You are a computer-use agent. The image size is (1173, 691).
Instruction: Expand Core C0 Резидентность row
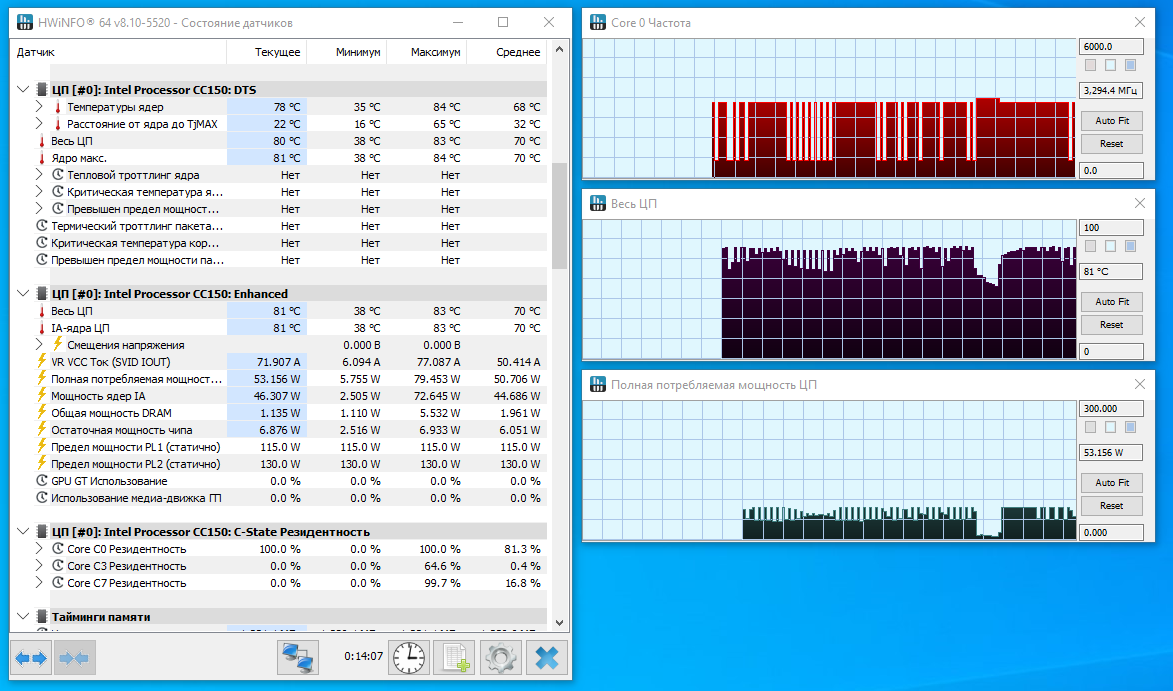[39, 549]
